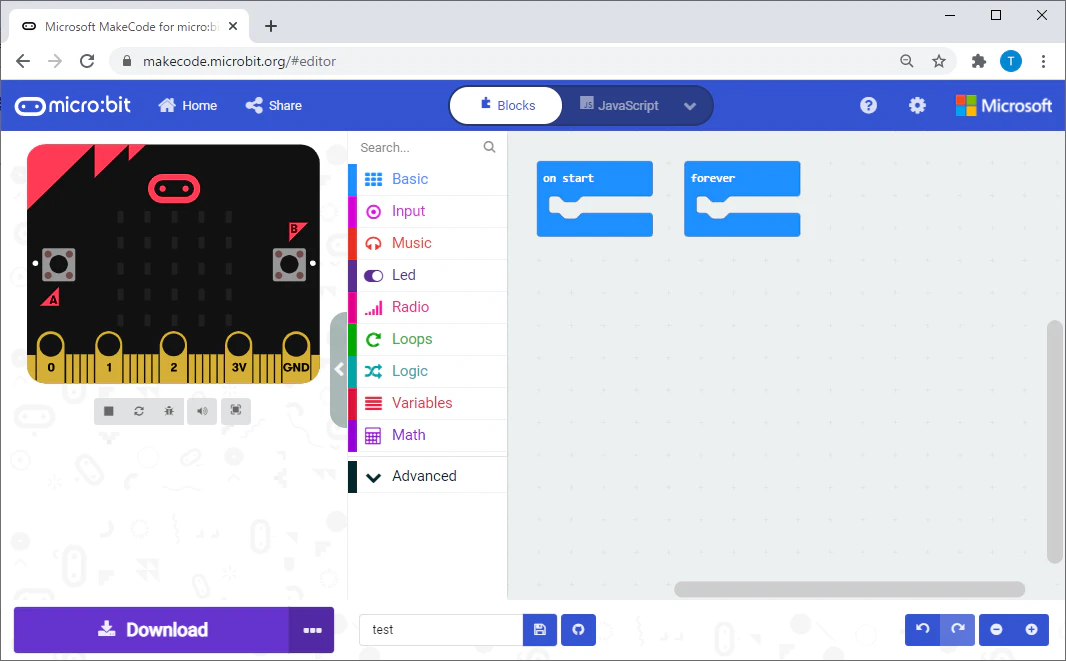Image resolution: width=1066 pixels, height=661 pixels.
Task: Open the Loops blocks category
Action: 428,339
